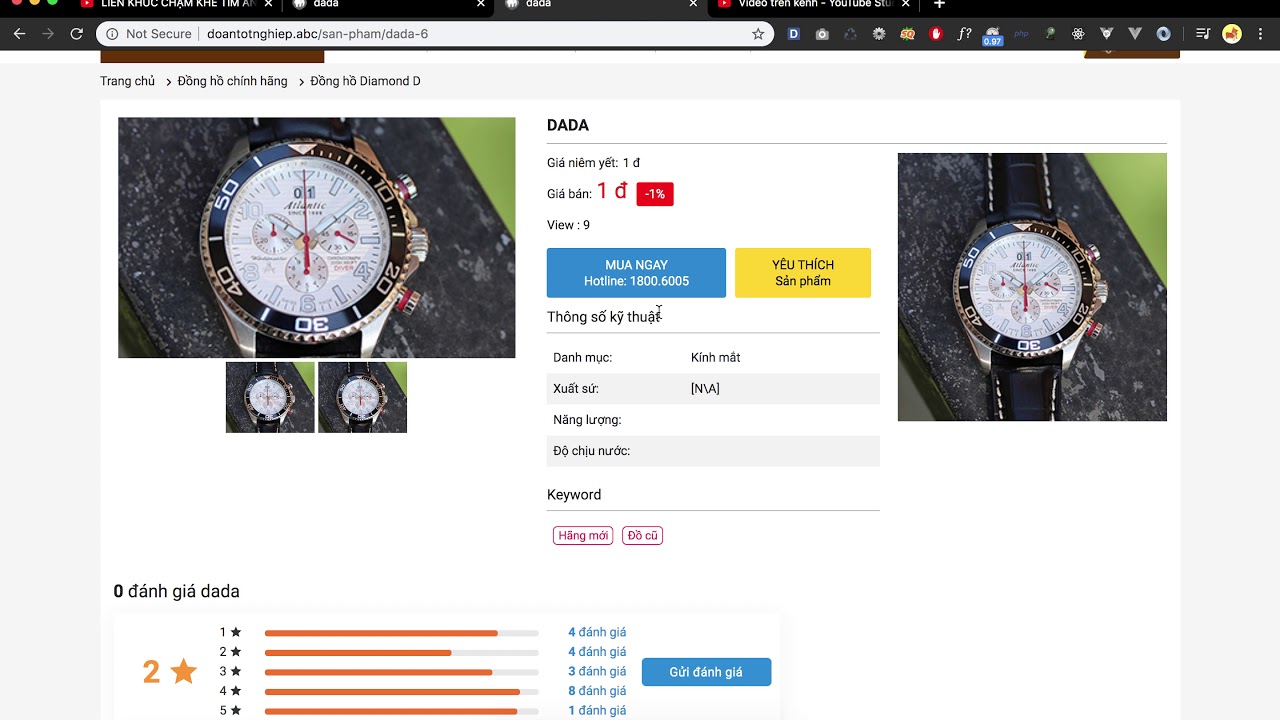Select the first watch thumbnail
Image resolution: width=1280 pixels, height=720 pixels.
tap(270, 397)
